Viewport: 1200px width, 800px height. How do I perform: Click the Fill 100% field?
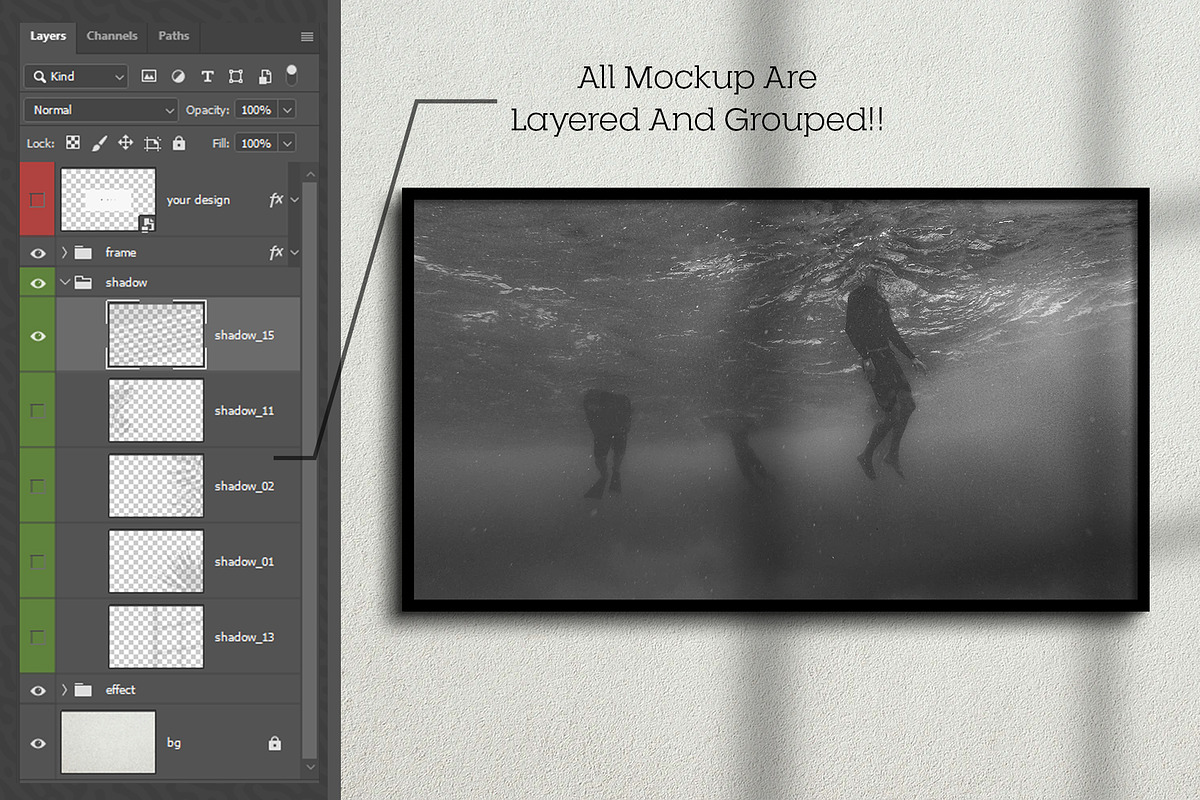tap(256, 143)
